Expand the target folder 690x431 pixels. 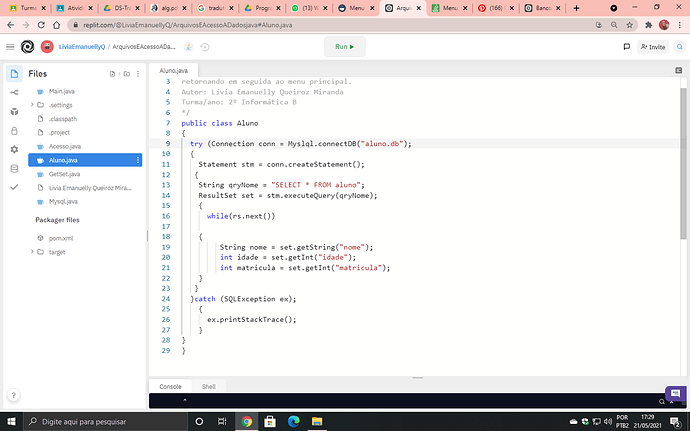[x=32, y=252]
